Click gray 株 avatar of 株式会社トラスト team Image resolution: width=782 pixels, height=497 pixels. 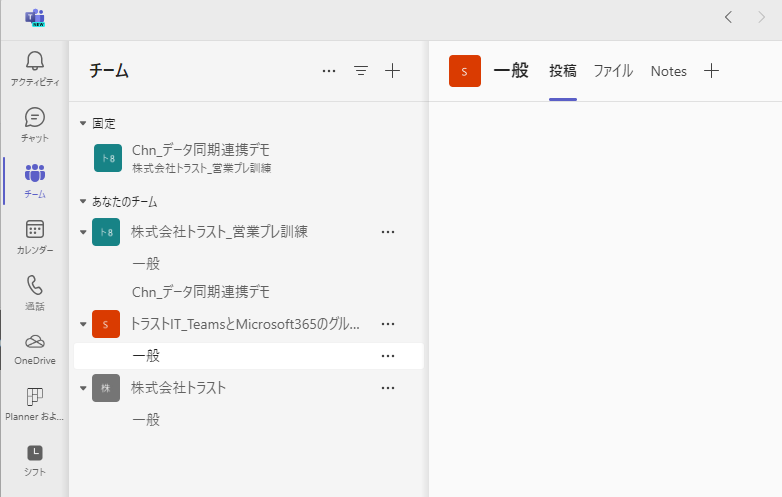pos(106,388)
